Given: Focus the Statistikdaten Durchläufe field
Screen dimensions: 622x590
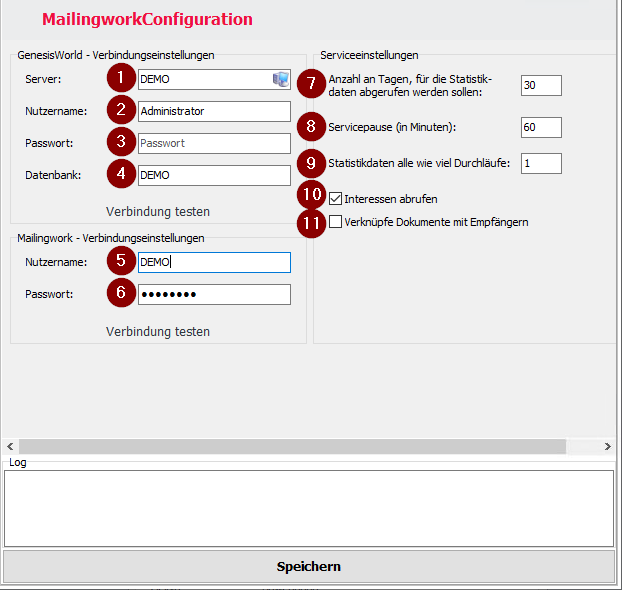Looking at the screenshot, I should pyautogui.click(x=541, y=163).
